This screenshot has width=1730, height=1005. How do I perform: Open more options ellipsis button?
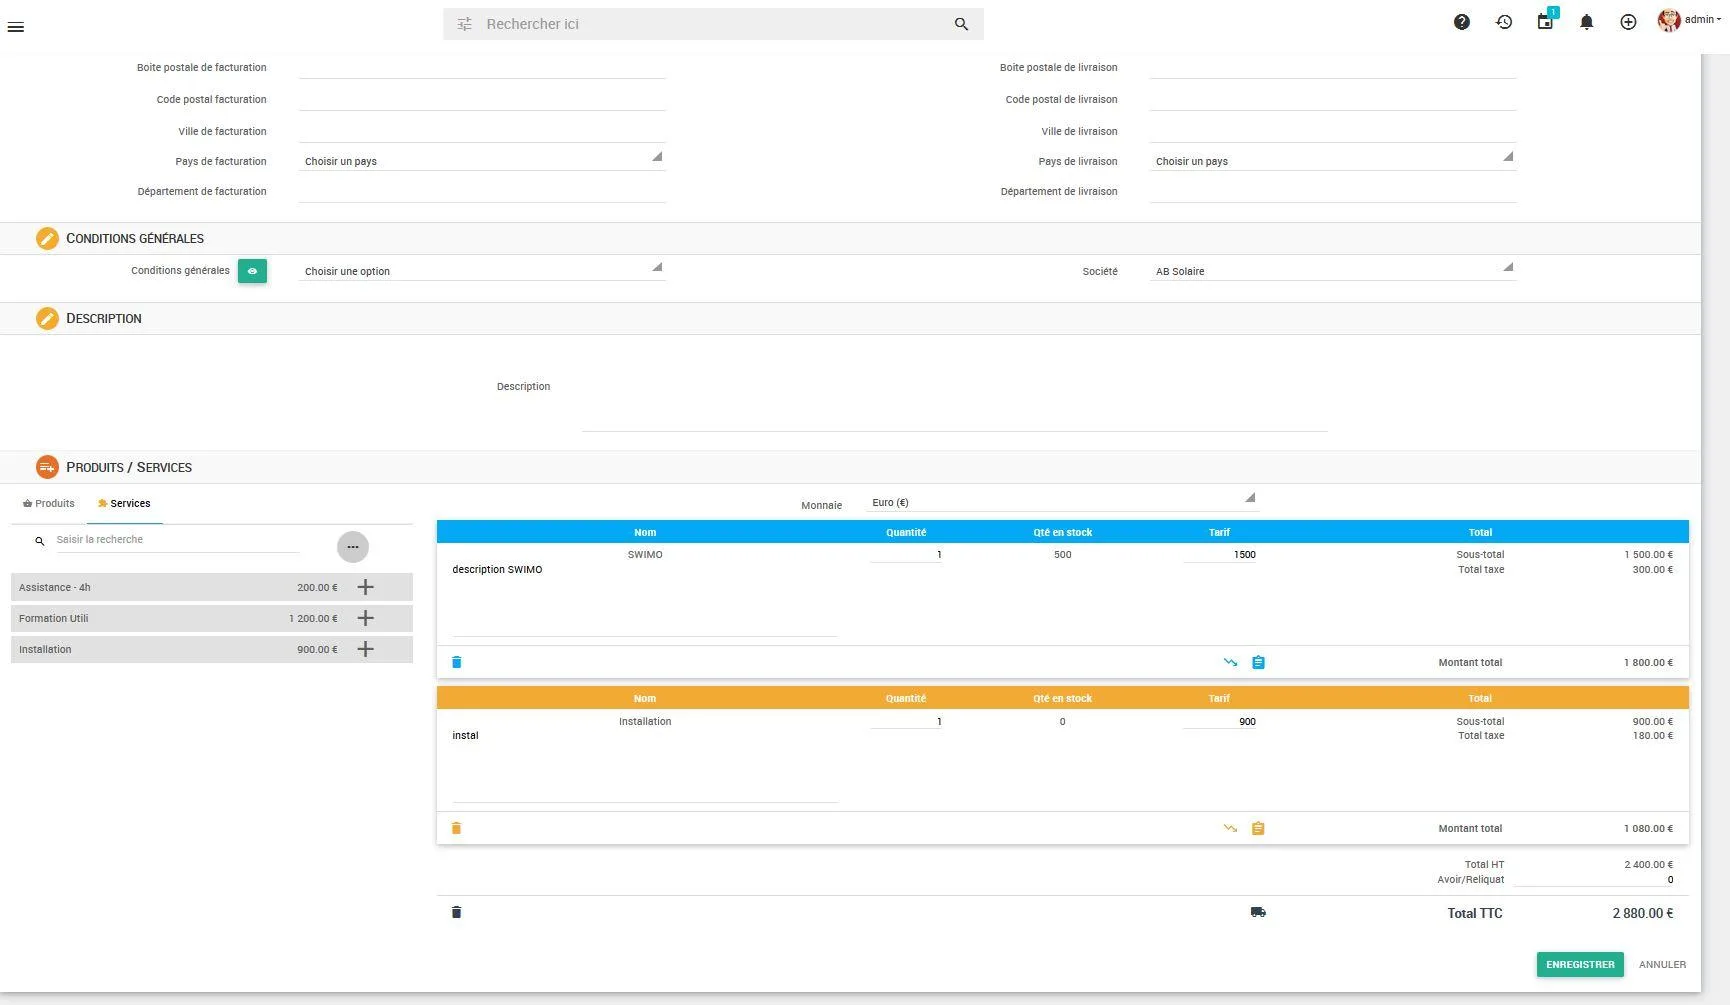click(x=353, y=547)
